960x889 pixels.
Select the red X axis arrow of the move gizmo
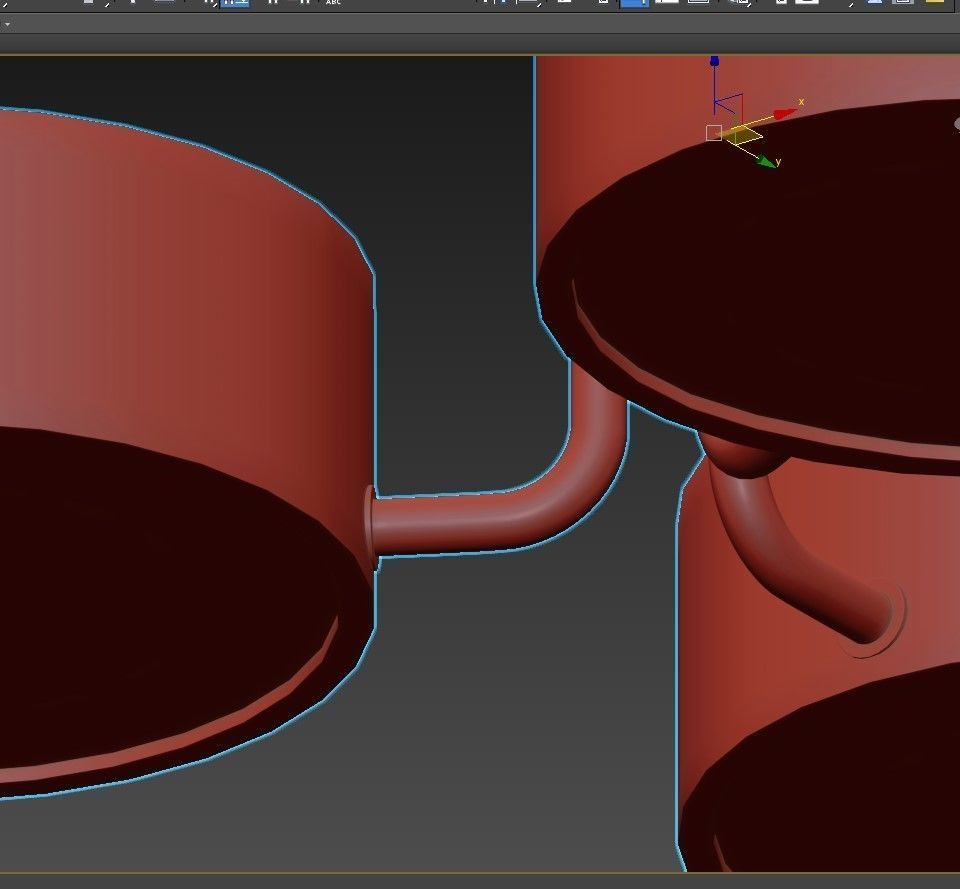point(785,113)
